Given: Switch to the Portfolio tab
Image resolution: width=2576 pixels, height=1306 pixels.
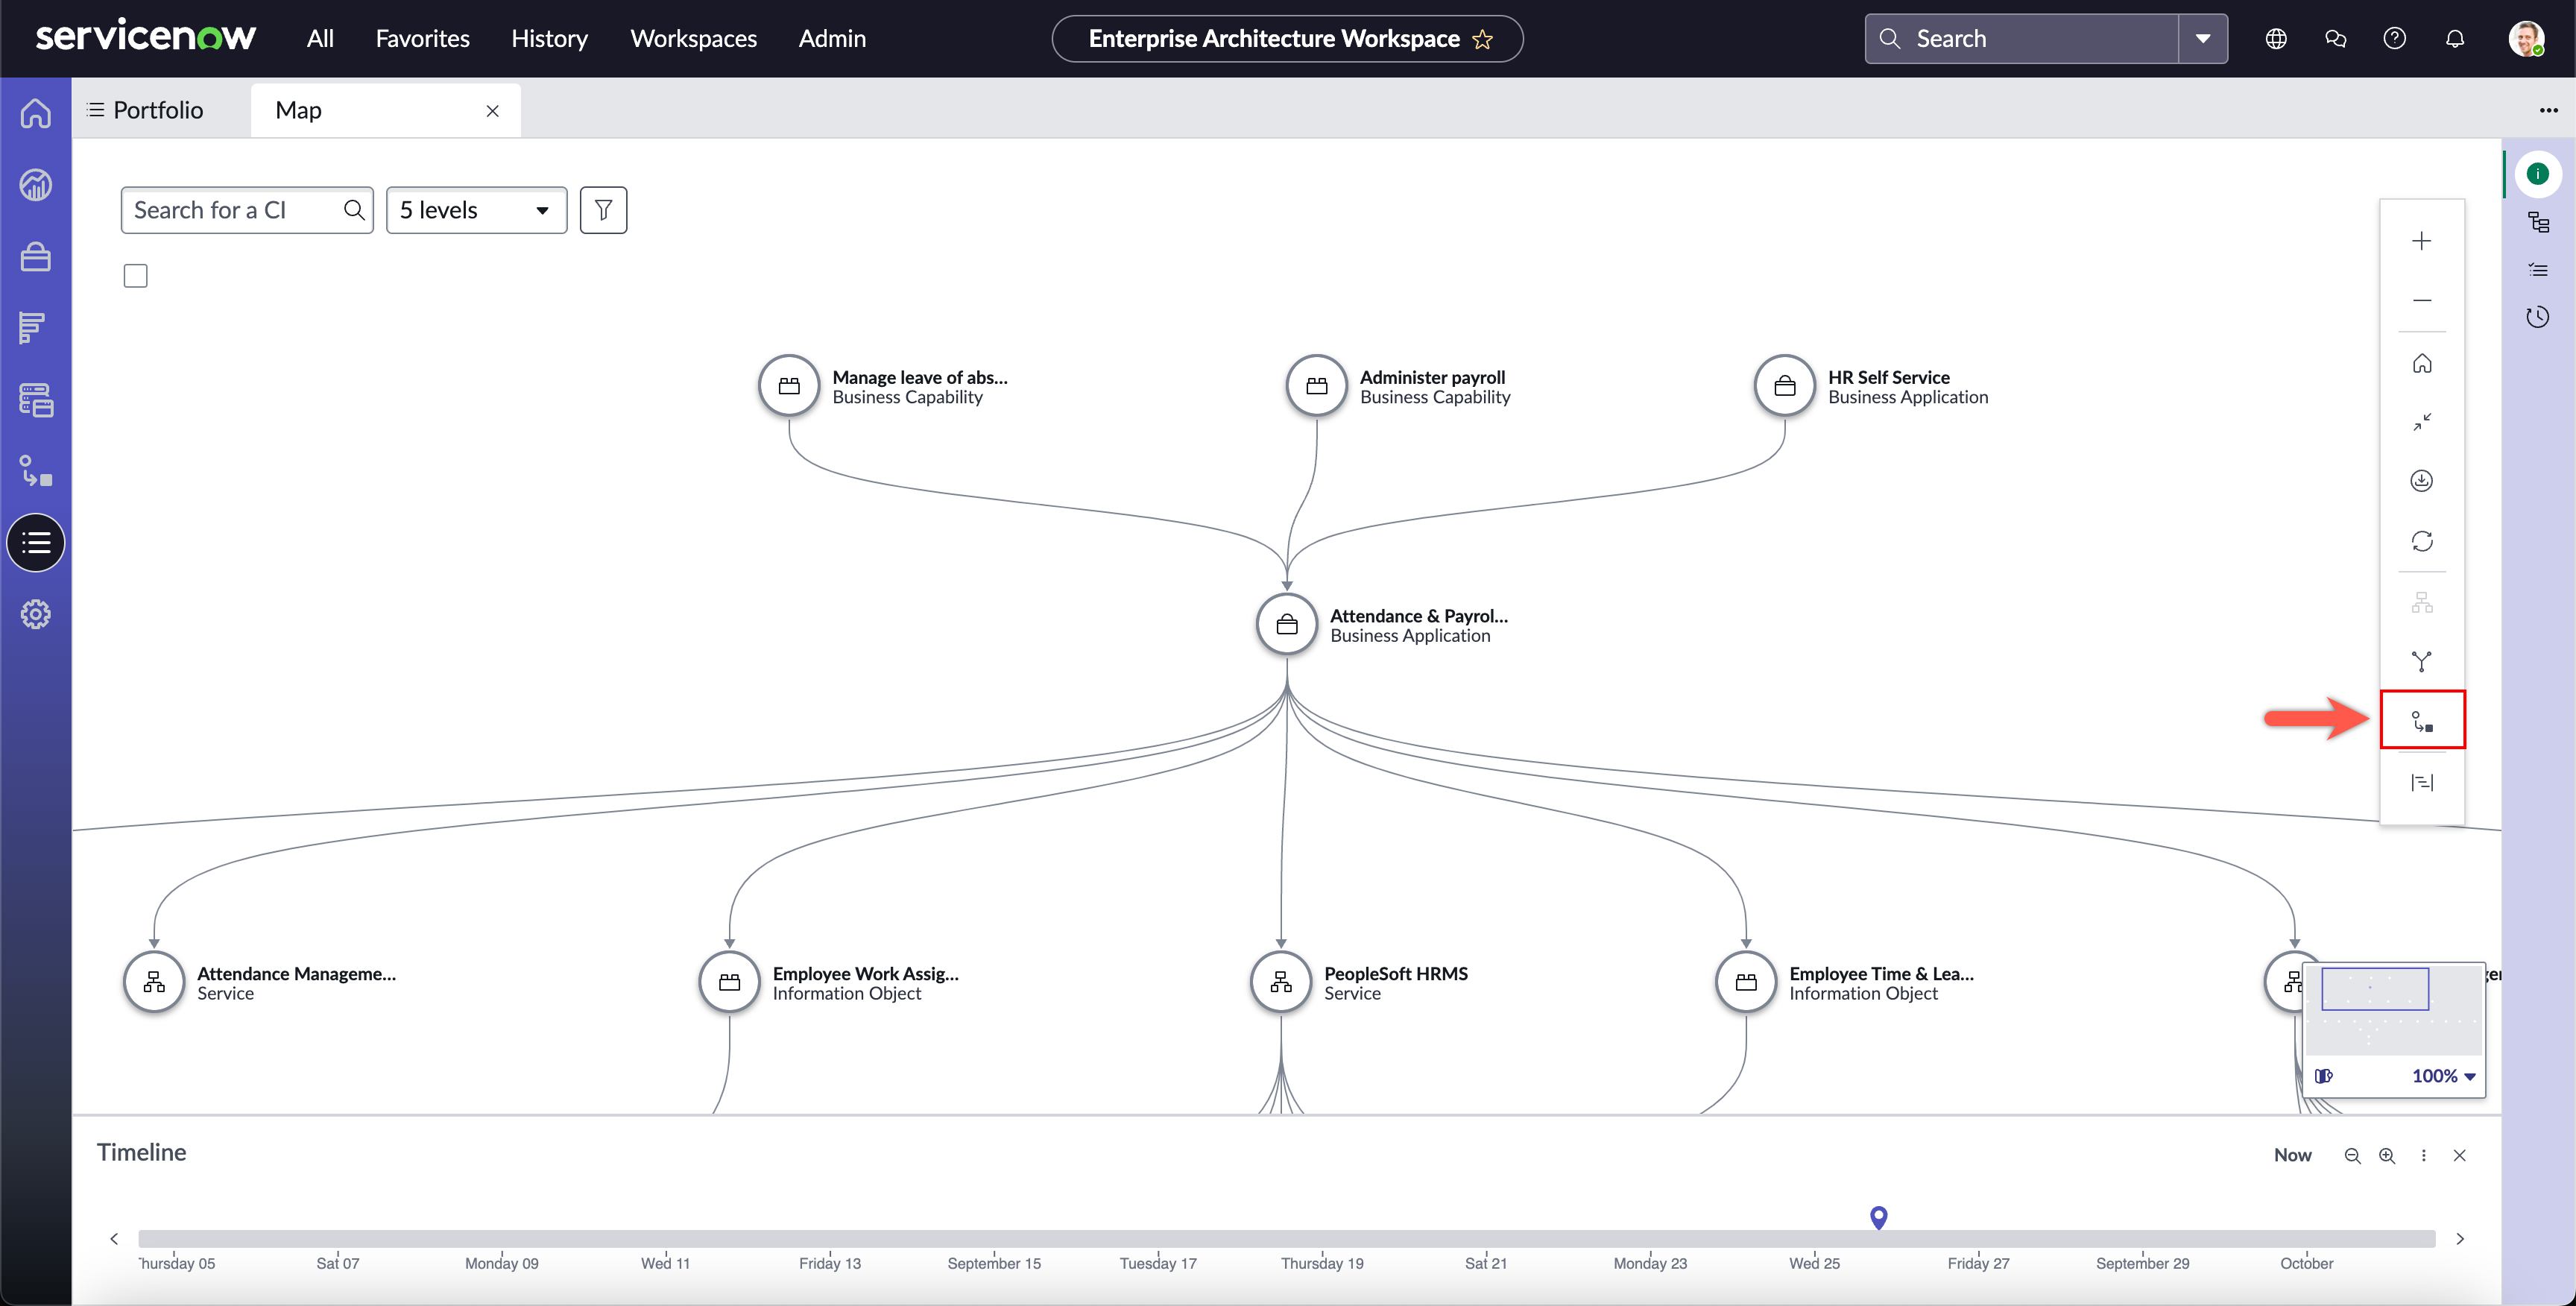Looking at the screenshot, I should [146, 110].
